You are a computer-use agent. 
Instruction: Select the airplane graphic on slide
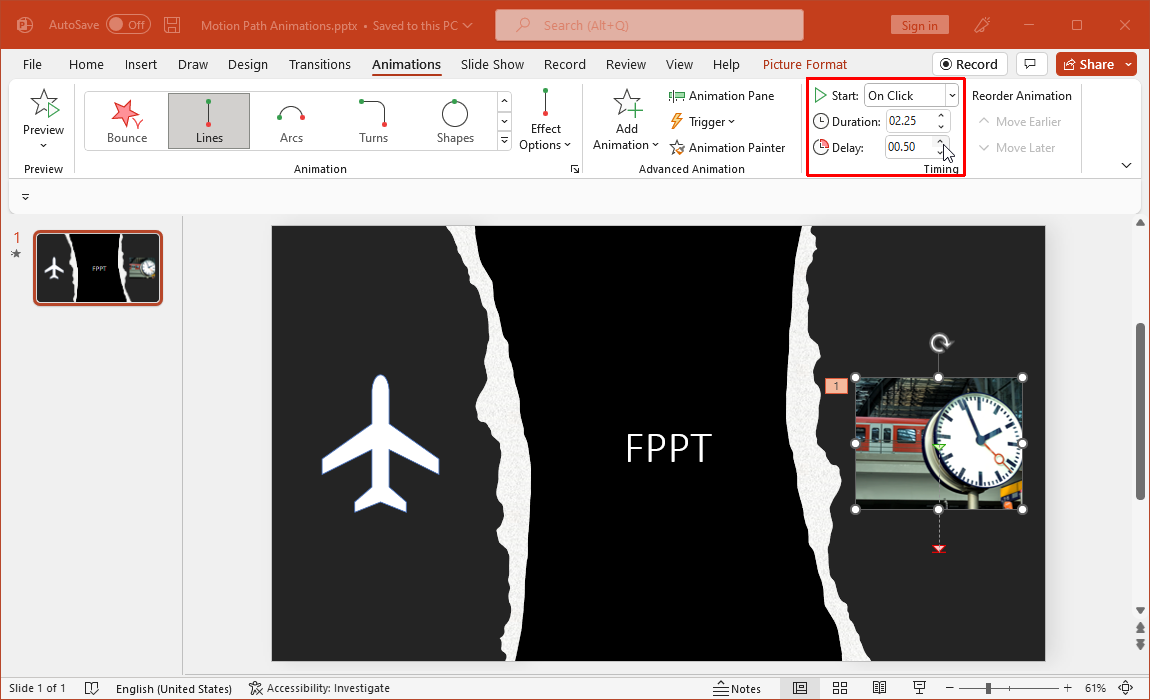(380, 444)
